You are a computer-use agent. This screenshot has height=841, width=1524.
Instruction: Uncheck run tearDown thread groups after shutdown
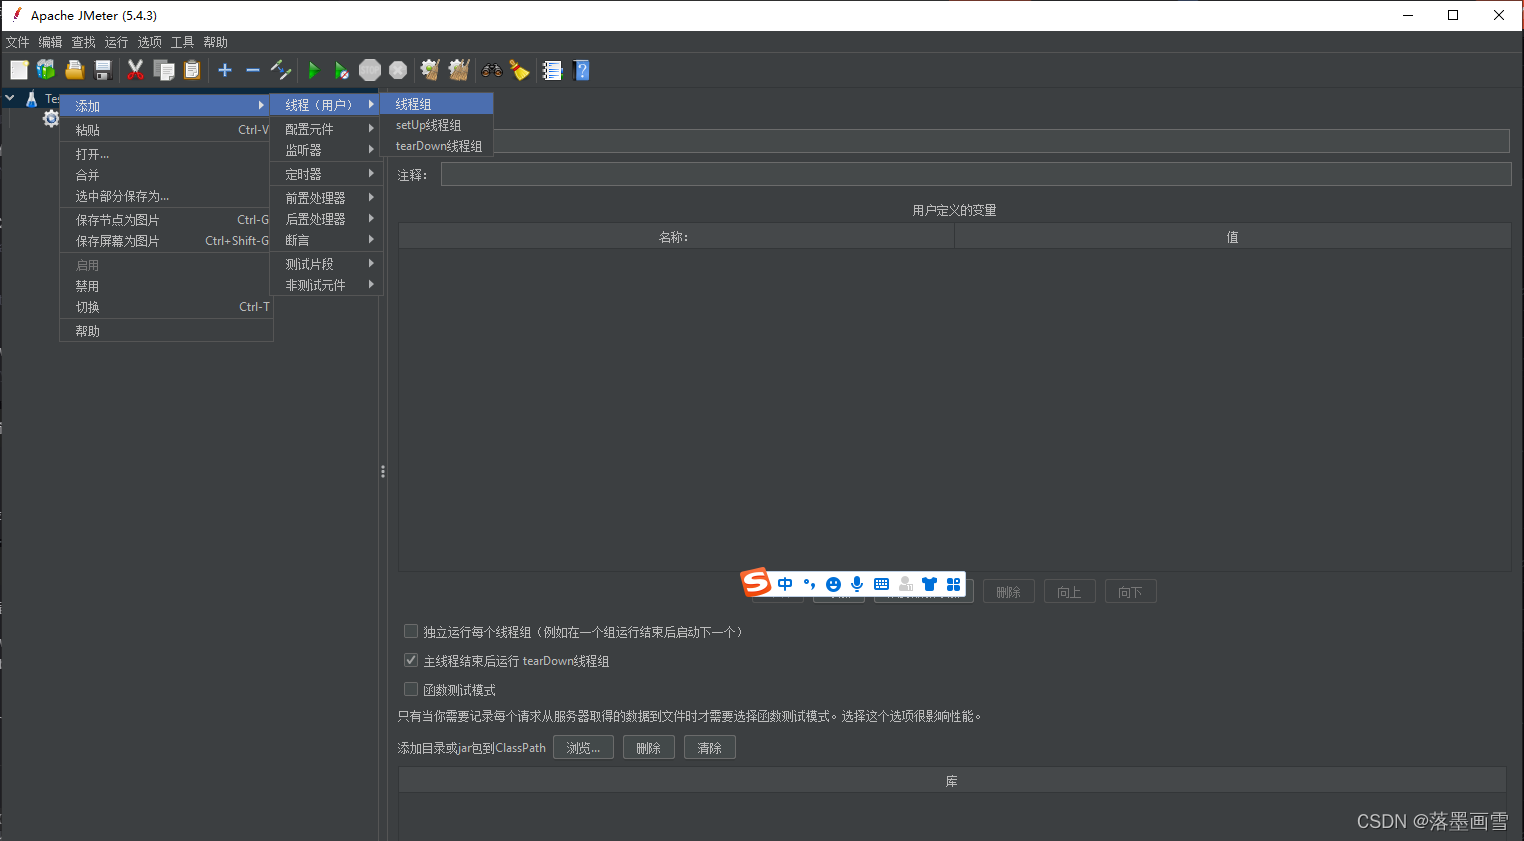click(x=410, y=660)
